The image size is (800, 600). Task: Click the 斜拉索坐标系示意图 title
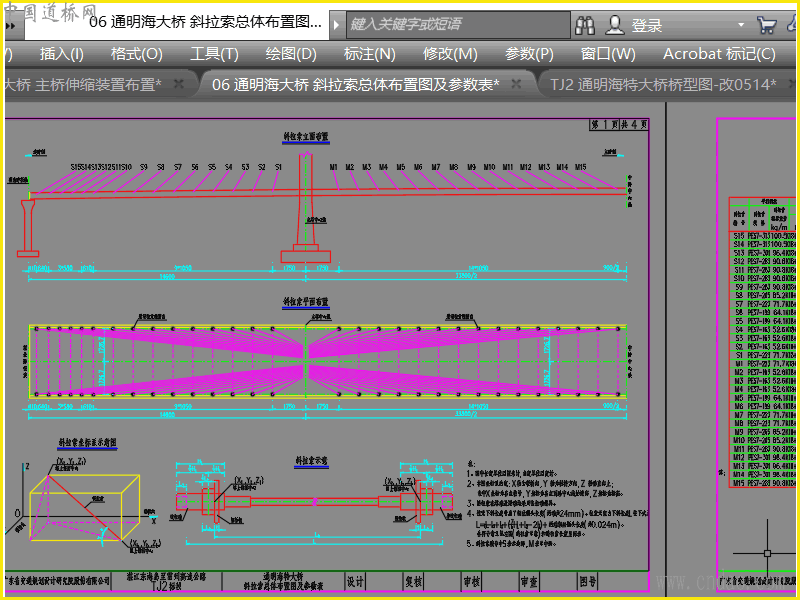coord(87,442)
